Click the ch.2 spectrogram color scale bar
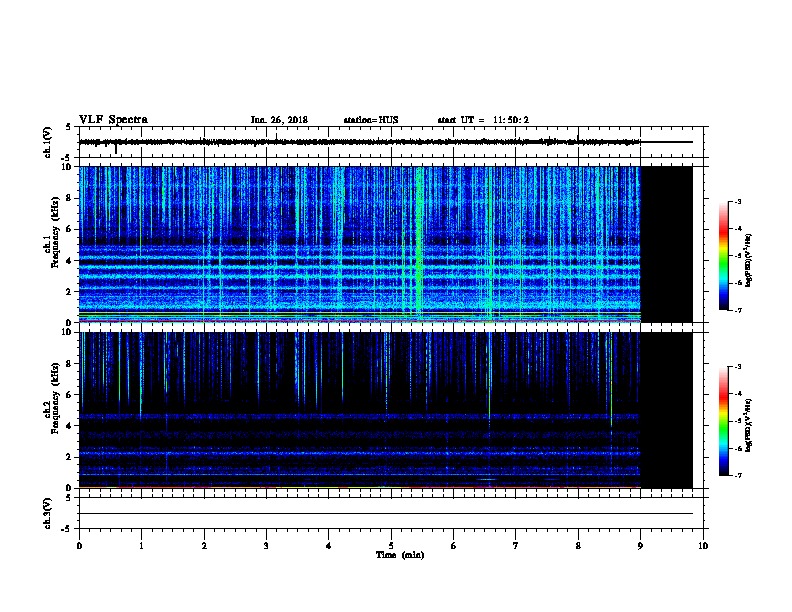 tap(723, 421)
